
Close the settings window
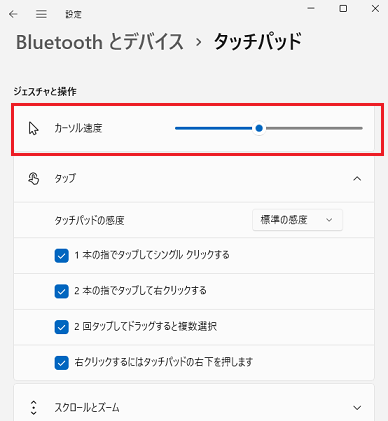point(375,9)
